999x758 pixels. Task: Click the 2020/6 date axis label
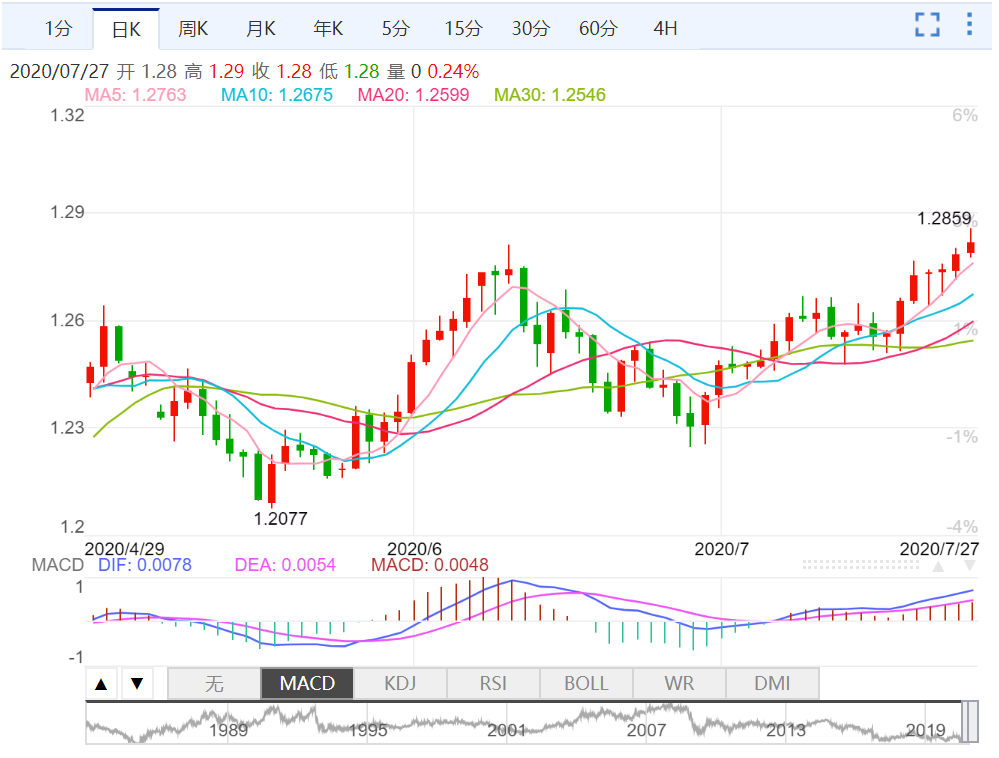[x=415, y=549]
